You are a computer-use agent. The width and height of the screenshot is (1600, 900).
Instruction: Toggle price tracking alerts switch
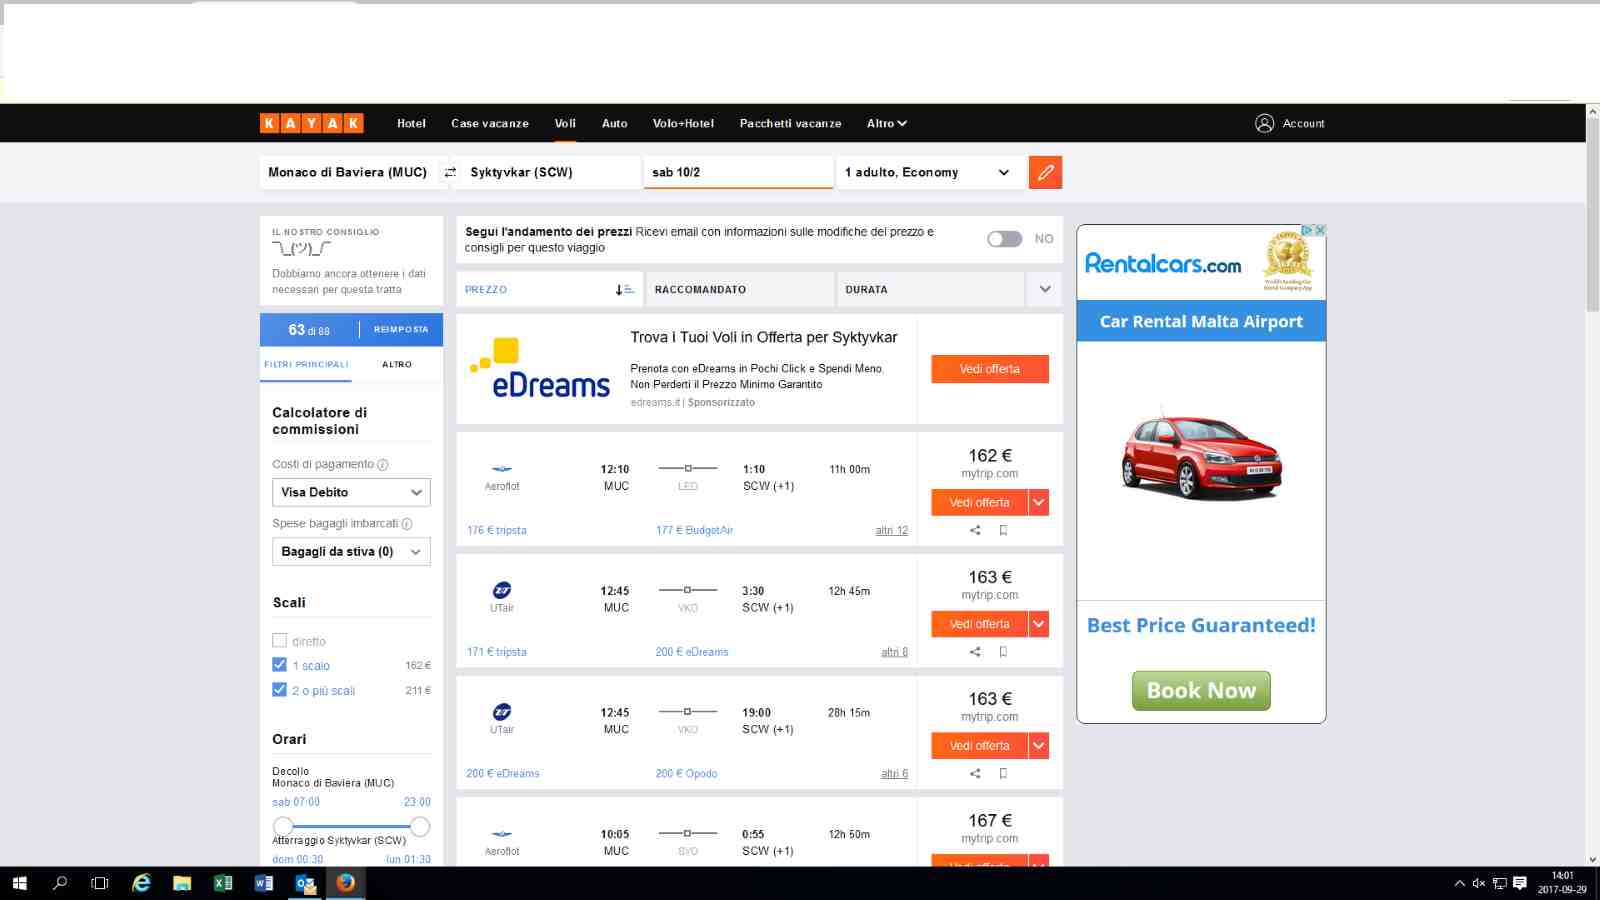point(1005,239)
